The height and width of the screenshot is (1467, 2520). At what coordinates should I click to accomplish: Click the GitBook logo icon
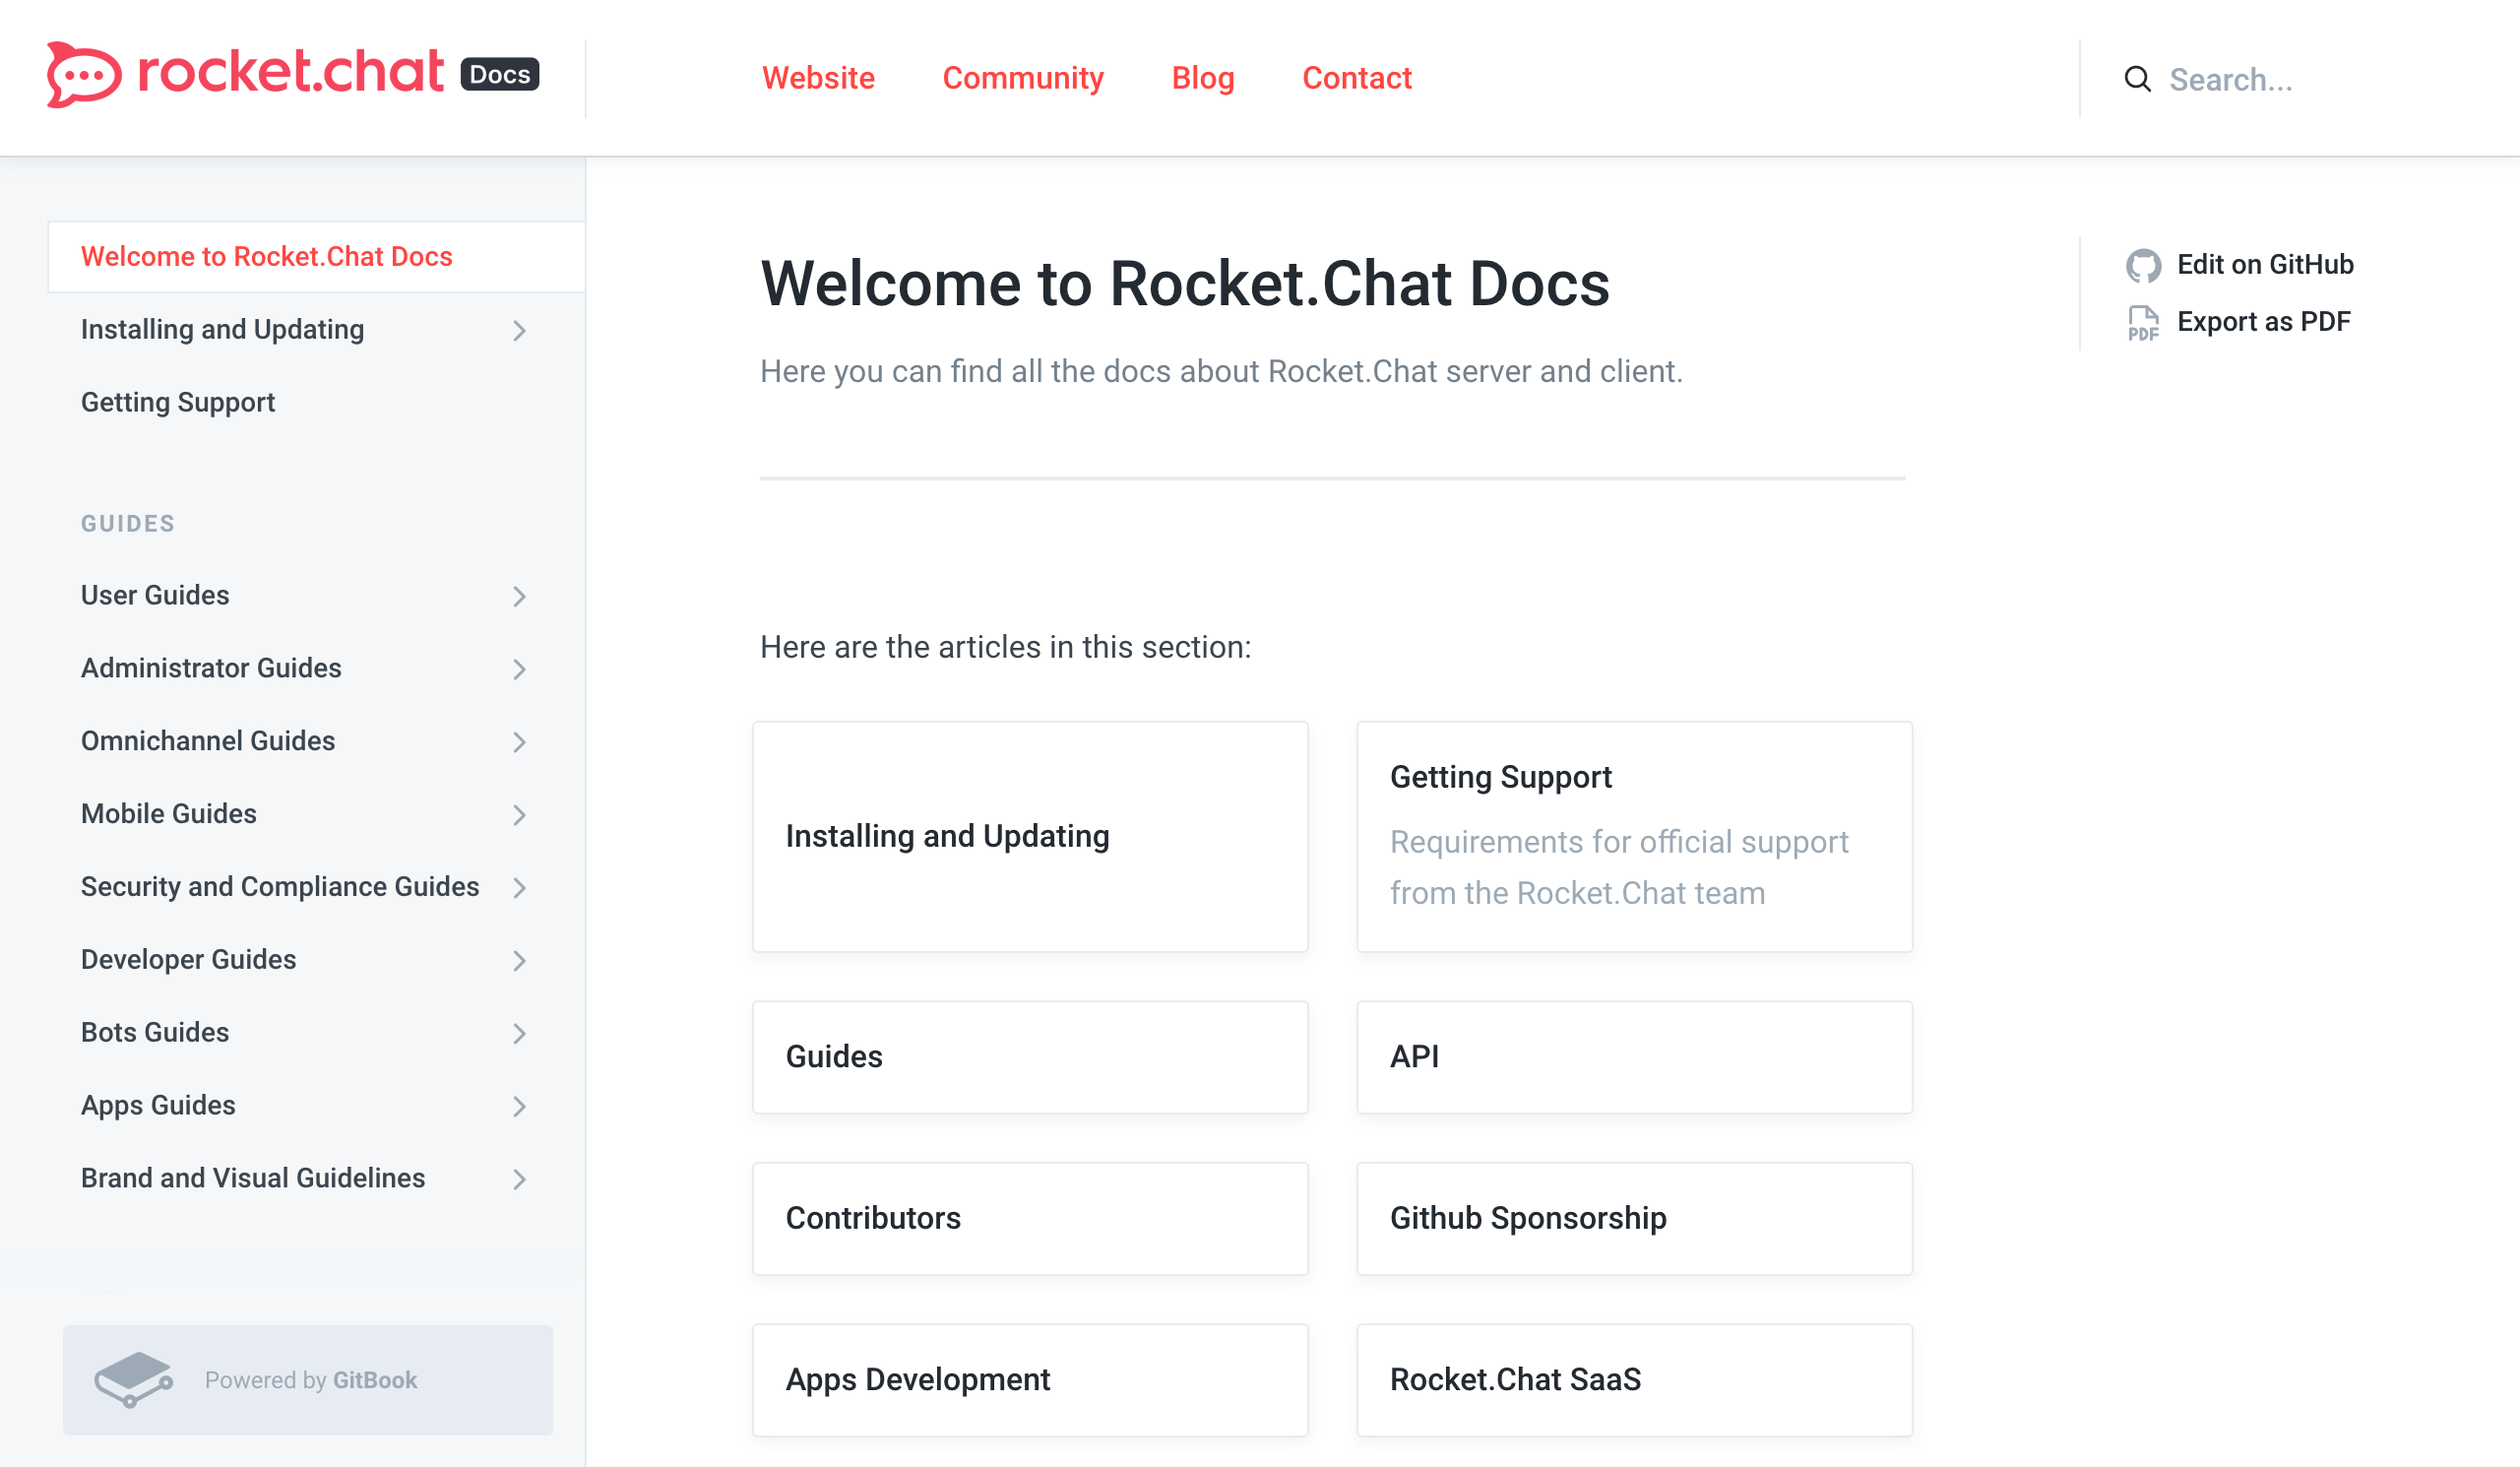coord(134,1380)
